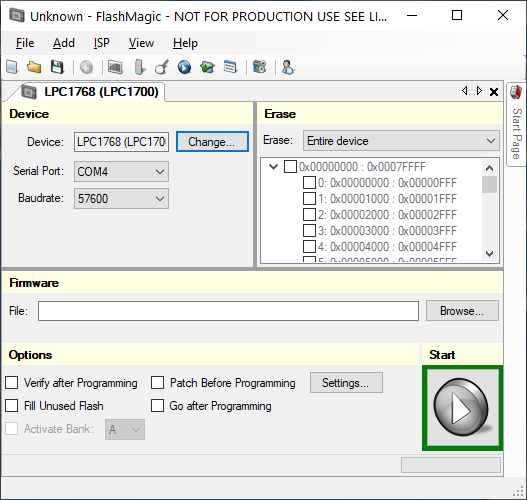Open the View menu
This screenshot has height=500, width=527.
[x=141, y=43]
